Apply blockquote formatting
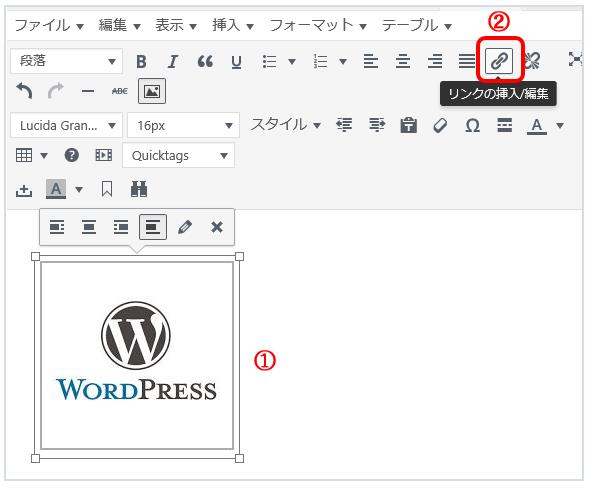 click(205, 61)
